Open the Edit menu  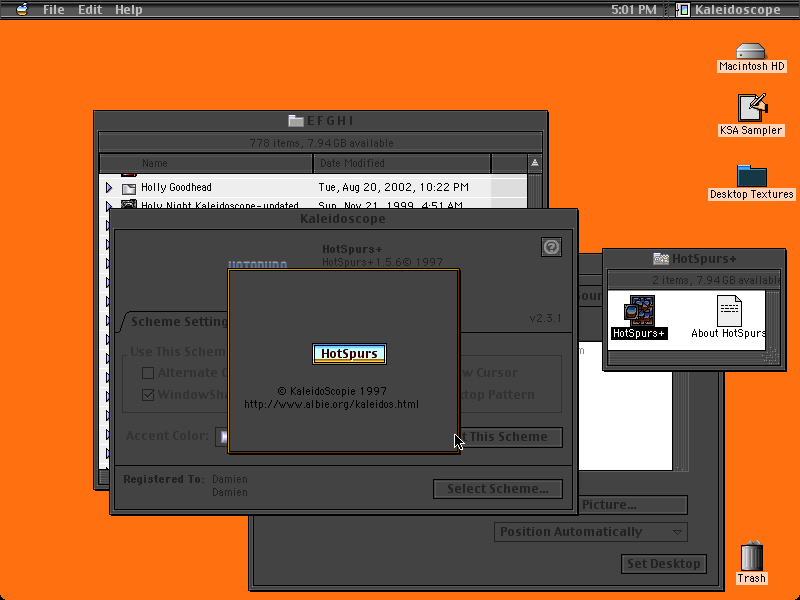point(90,10)
